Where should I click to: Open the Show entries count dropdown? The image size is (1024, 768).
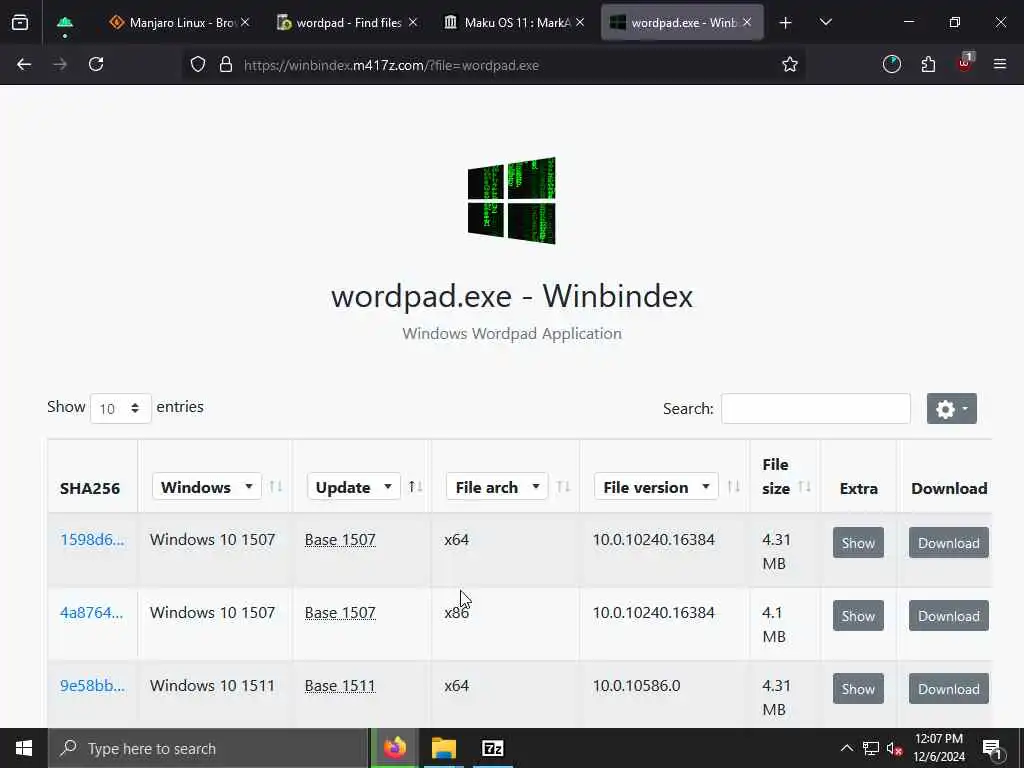point(120,408)
